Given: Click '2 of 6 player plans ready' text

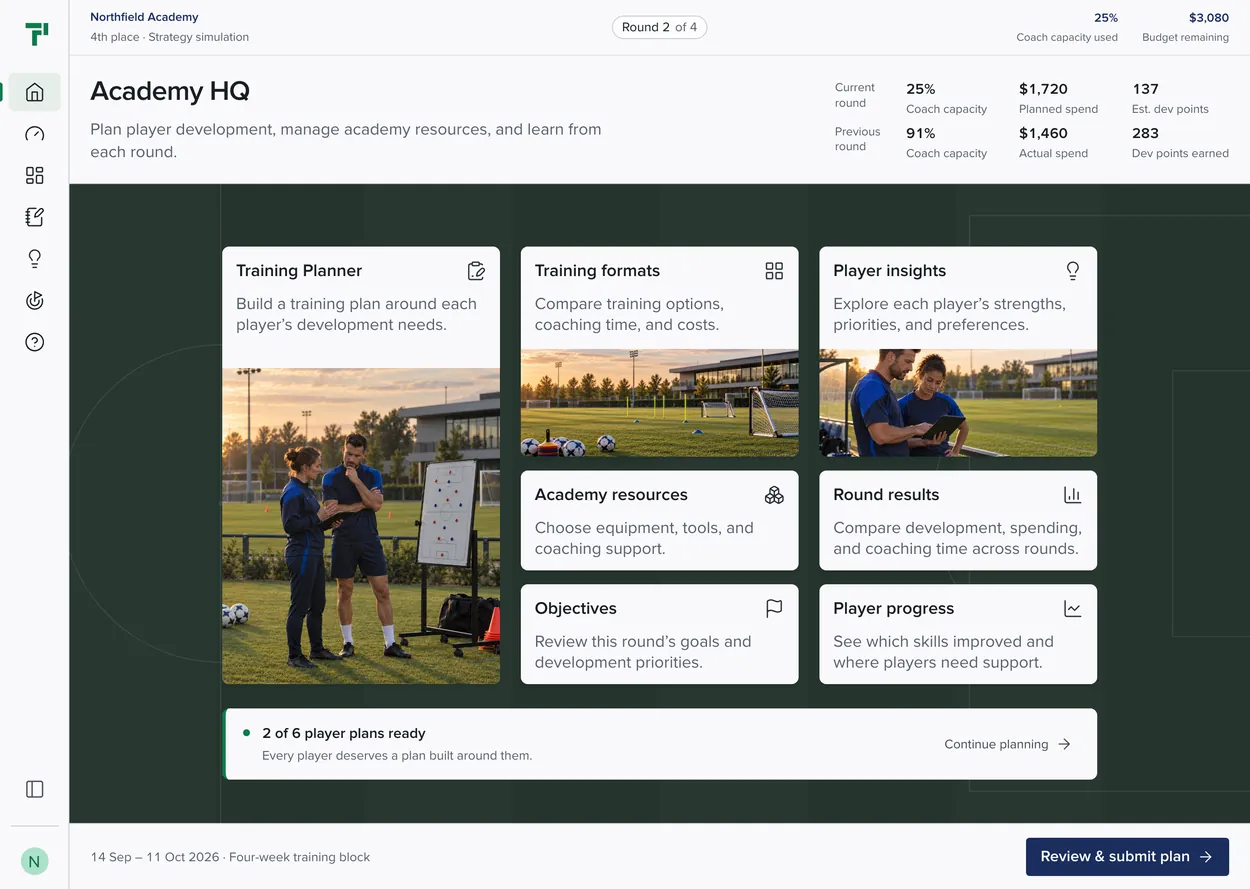Looking at the screenshot, I should 344,734.
